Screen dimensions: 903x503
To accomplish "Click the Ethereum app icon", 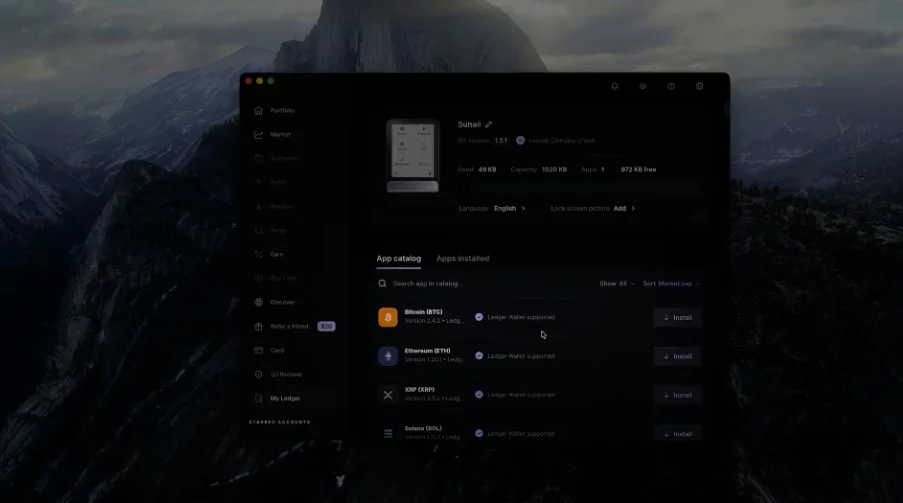I will coord(388,356).
